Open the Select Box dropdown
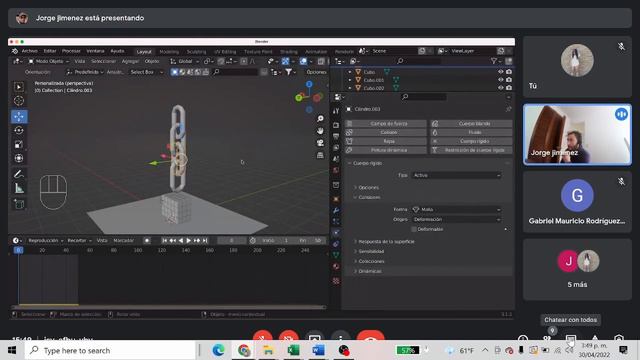Viewport: 640px width, 360px height. click(x=146, y=72)
